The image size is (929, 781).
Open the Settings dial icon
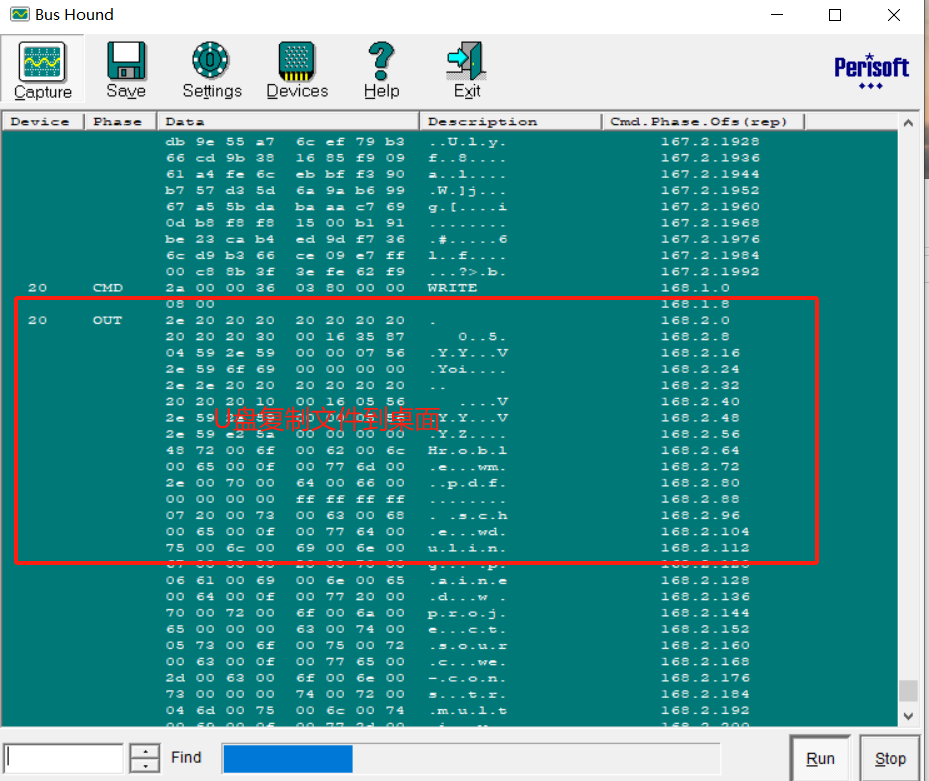[x=211, y=60]
